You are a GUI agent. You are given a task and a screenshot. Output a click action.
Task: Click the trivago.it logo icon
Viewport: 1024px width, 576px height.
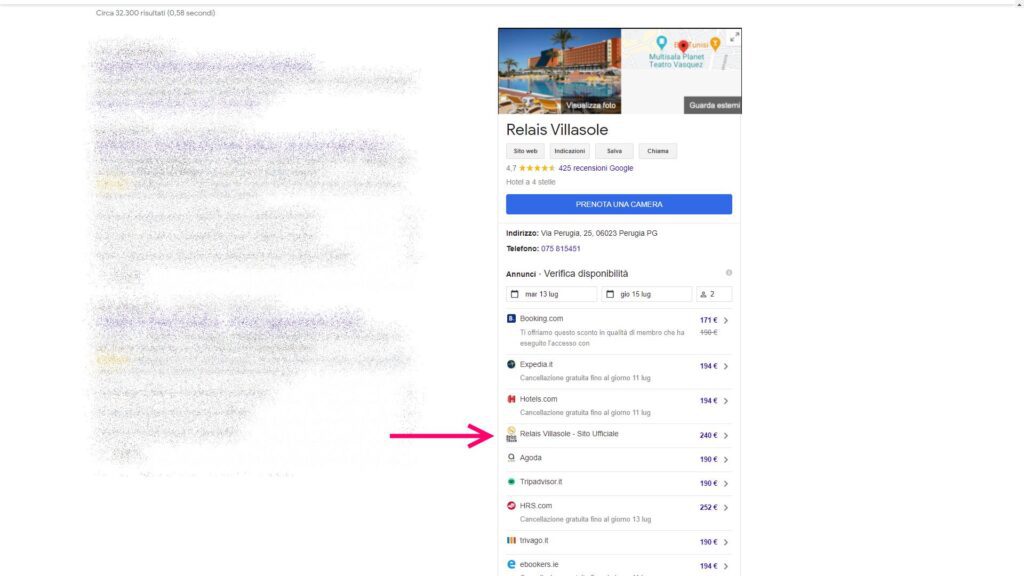click(x=511, y=541)
